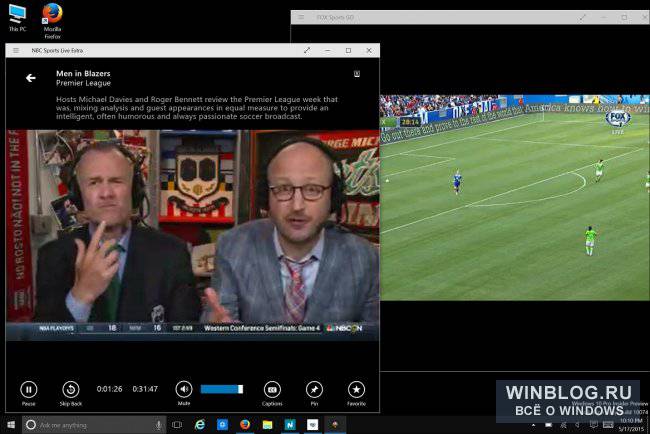Viewport: 650px width, 434px height.
Task: Open the taskbar clock and date
Action: click(631, 425)
